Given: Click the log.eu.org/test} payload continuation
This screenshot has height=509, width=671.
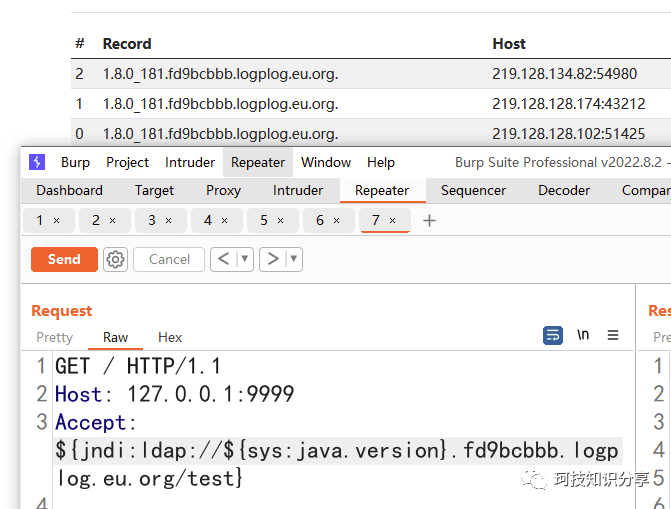Looking at the screenshot, I should click(149, 479).
